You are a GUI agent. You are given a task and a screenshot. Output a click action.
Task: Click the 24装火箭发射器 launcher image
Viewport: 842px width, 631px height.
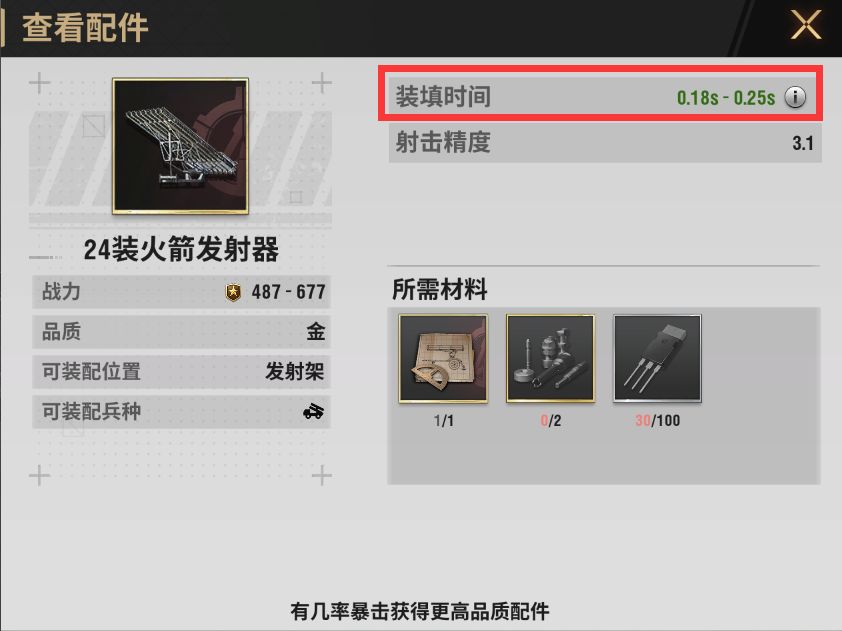[x=180, y=146]
